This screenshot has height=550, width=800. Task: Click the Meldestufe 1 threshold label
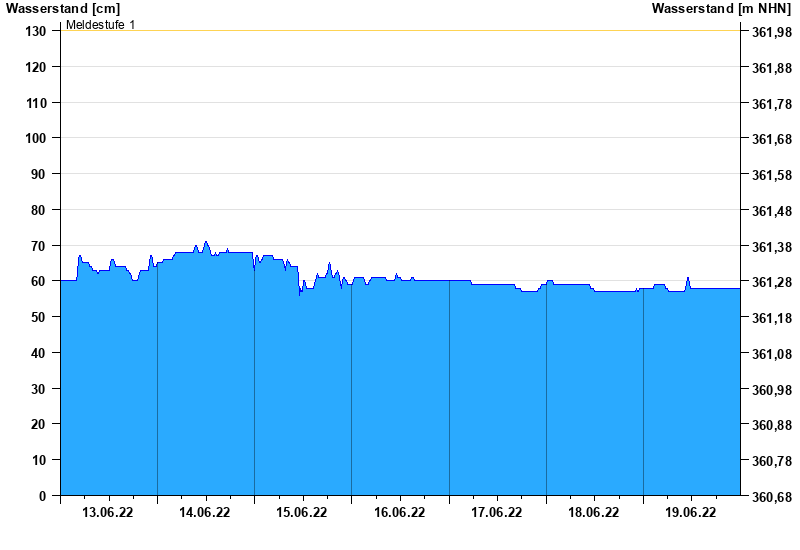coord(100,24)
